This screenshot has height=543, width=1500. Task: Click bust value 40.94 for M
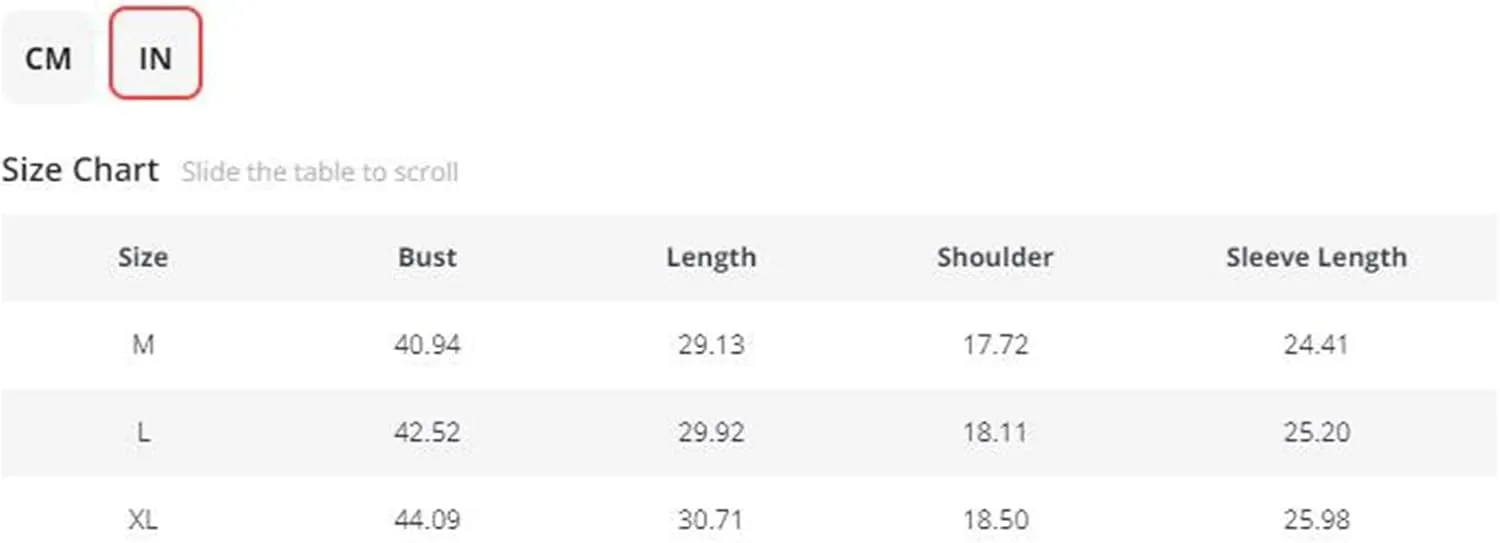tap(427, 345)
